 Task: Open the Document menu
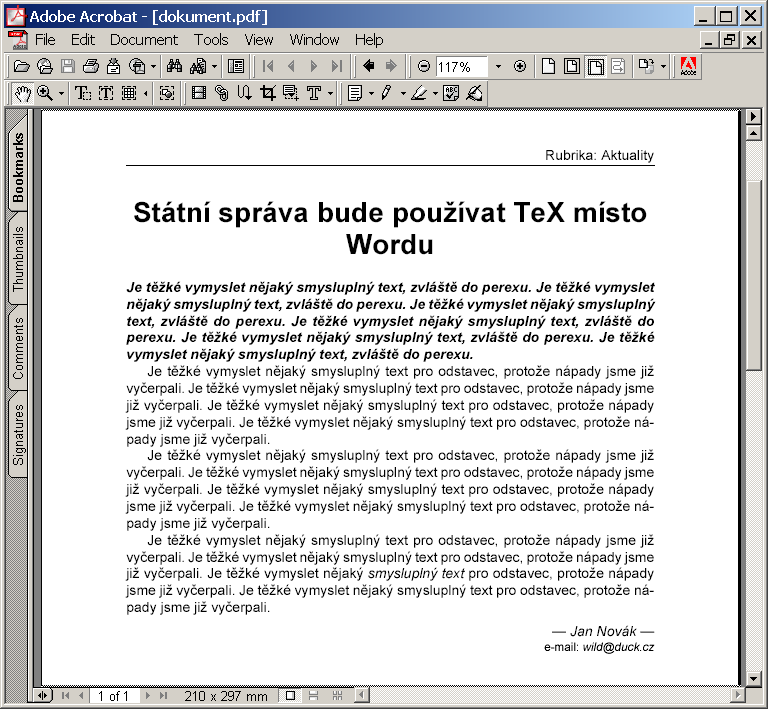coord(144,40)
